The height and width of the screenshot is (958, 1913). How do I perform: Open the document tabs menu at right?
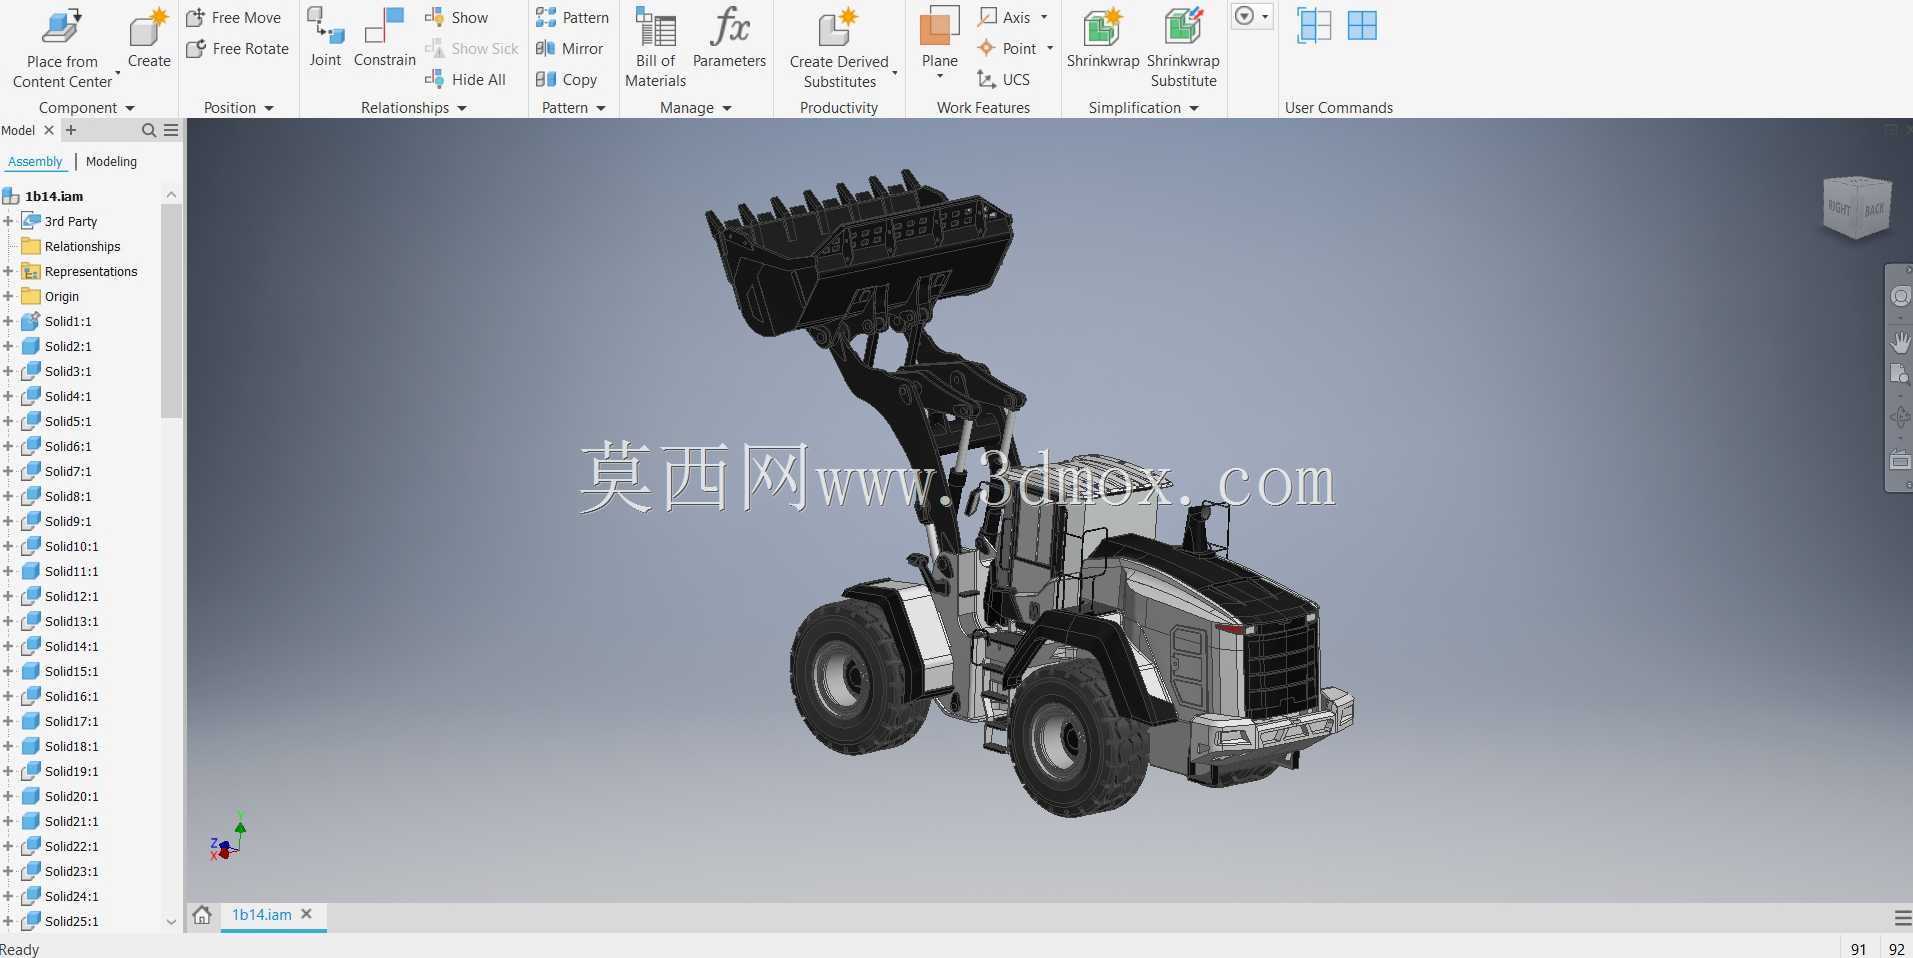(x=1902, y=917)
